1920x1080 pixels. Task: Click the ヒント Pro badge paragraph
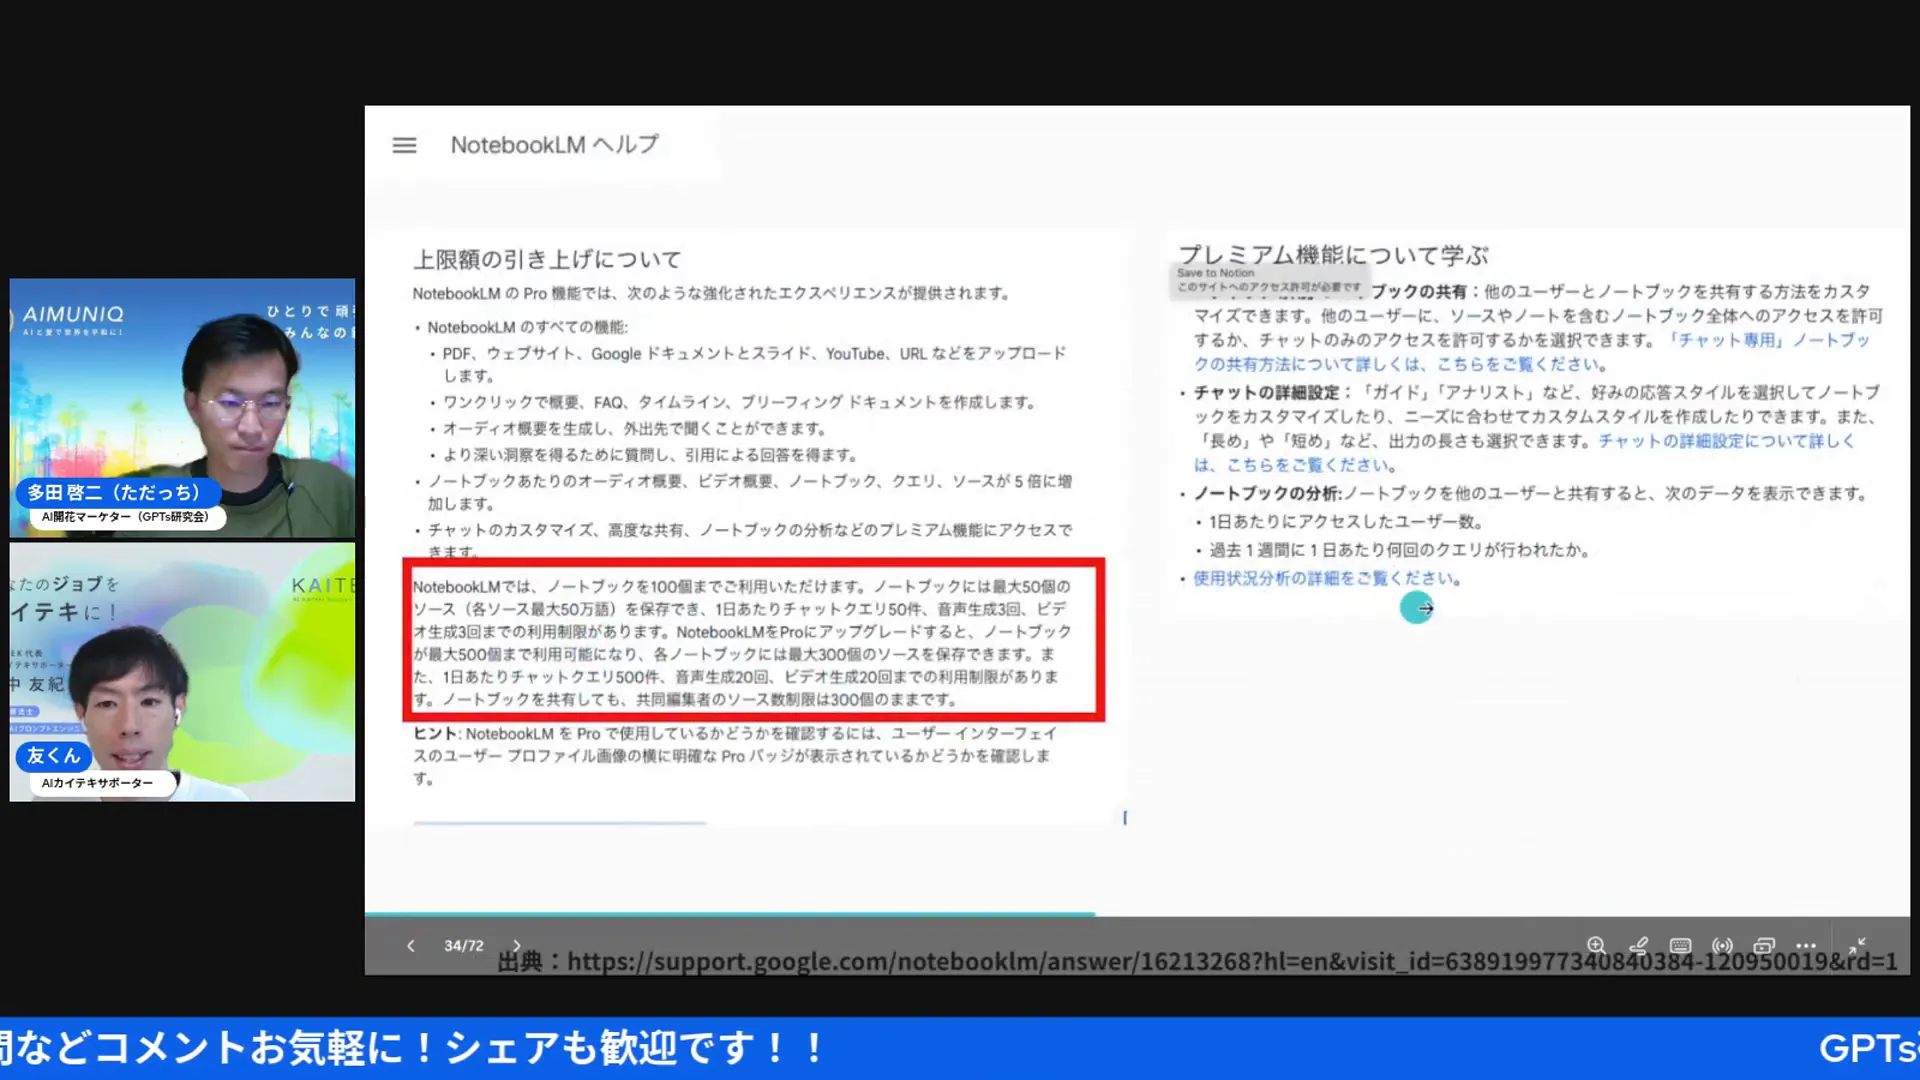pos(735,755)
